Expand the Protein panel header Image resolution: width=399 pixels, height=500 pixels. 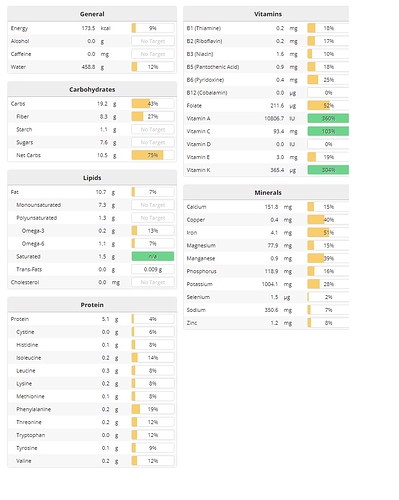pyautogui.click(x=92, y=305)
